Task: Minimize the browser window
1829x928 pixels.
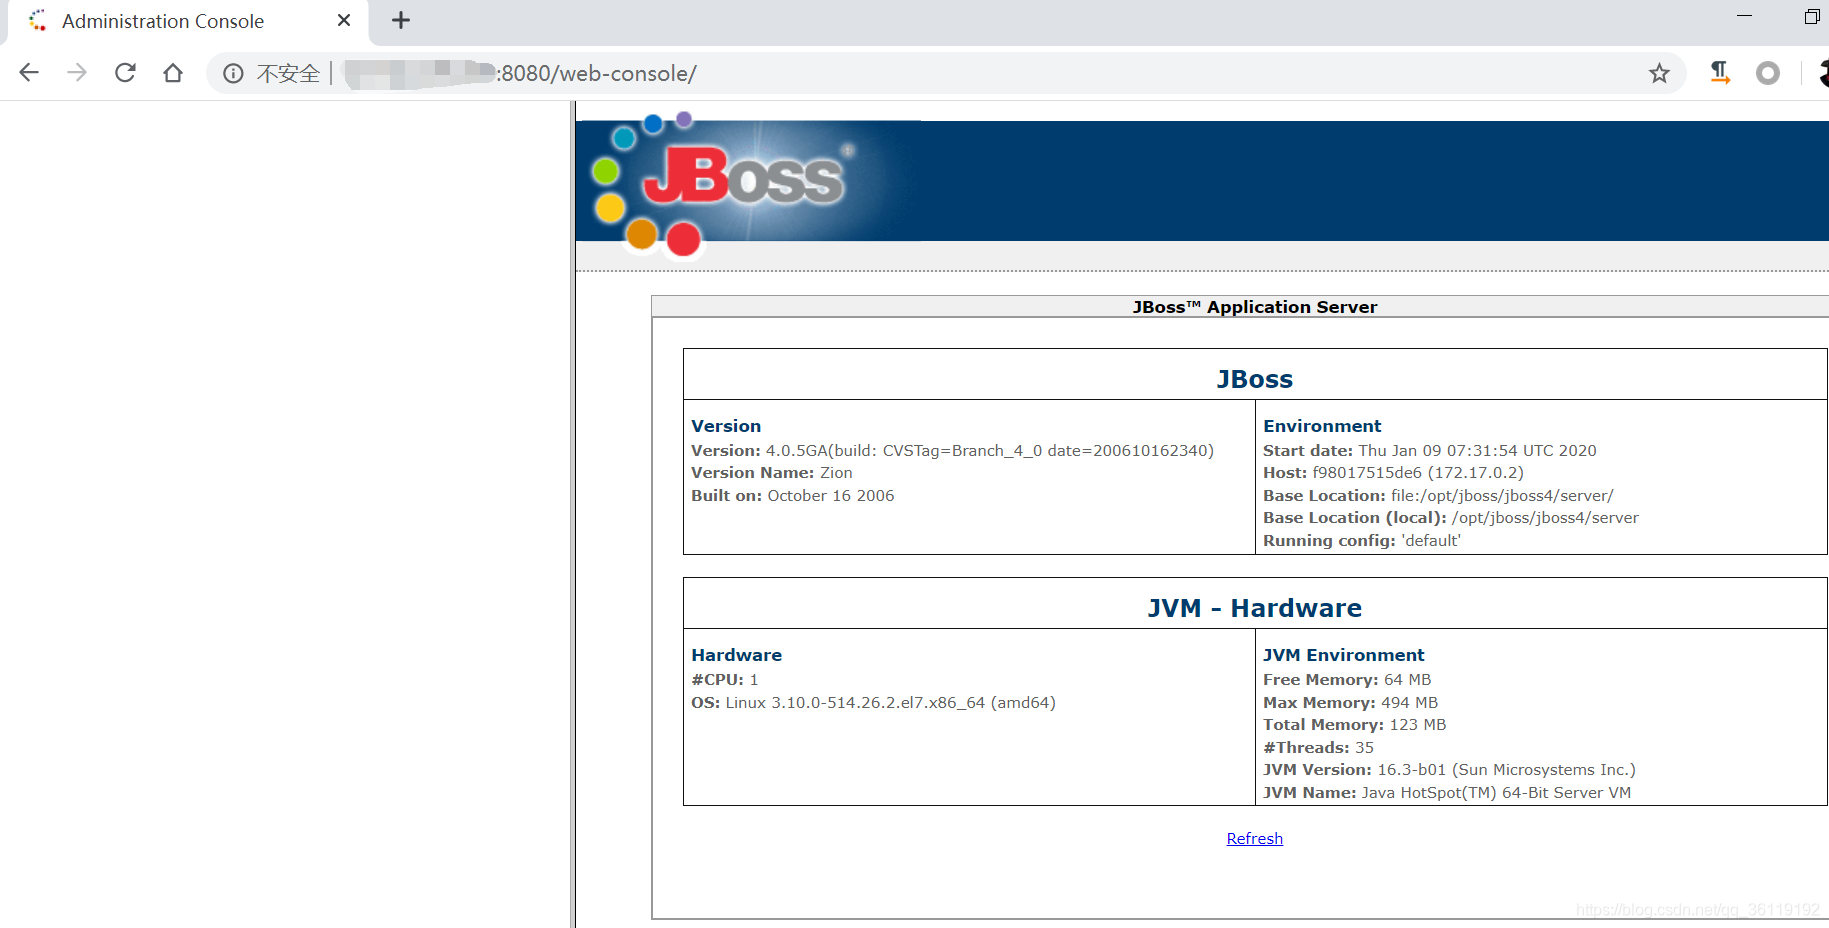Action: [x=1745, y=17]
